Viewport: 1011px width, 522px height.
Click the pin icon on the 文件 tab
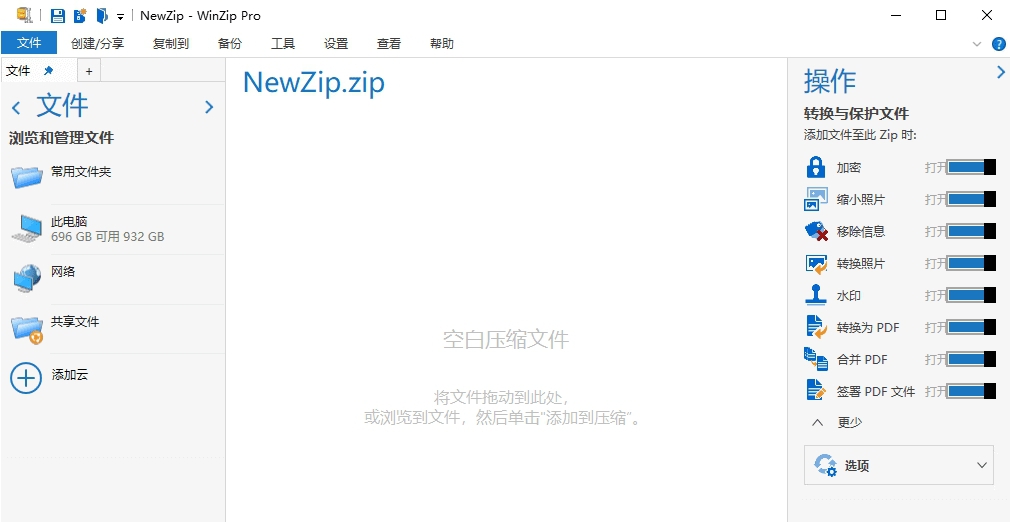coord(48,71)
